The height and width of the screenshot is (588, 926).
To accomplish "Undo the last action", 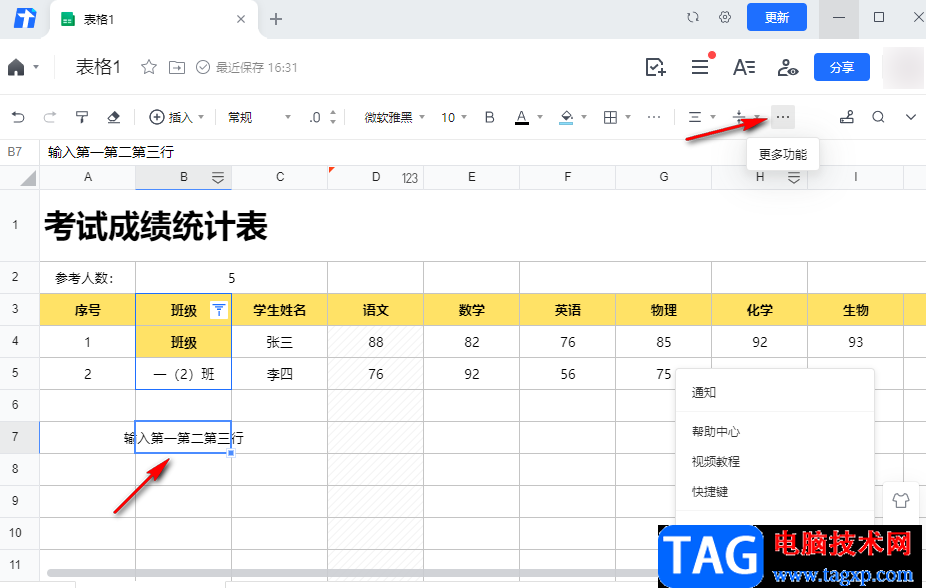I will click(x=18, y=117).
